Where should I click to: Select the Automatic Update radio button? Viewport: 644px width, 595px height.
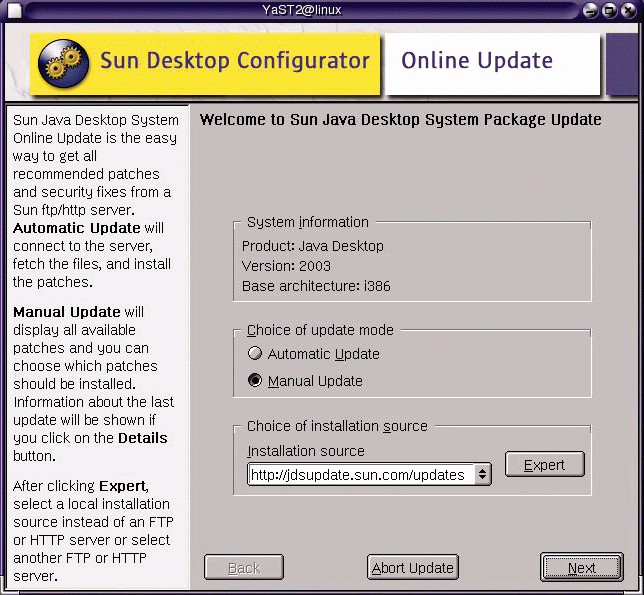255,354
